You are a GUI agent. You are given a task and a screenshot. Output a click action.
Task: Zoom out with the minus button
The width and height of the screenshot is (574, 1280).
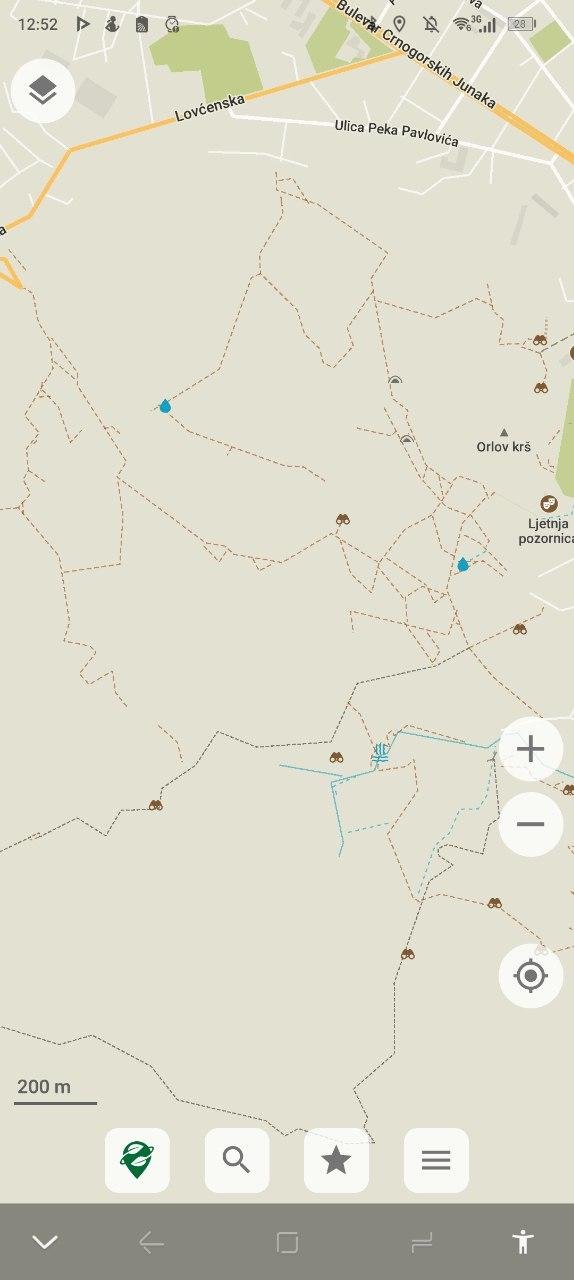(530, 824)
